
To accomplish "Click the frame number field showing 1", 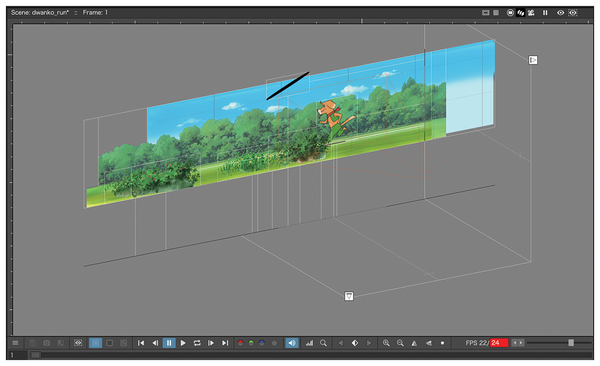I will click(17, 355).
